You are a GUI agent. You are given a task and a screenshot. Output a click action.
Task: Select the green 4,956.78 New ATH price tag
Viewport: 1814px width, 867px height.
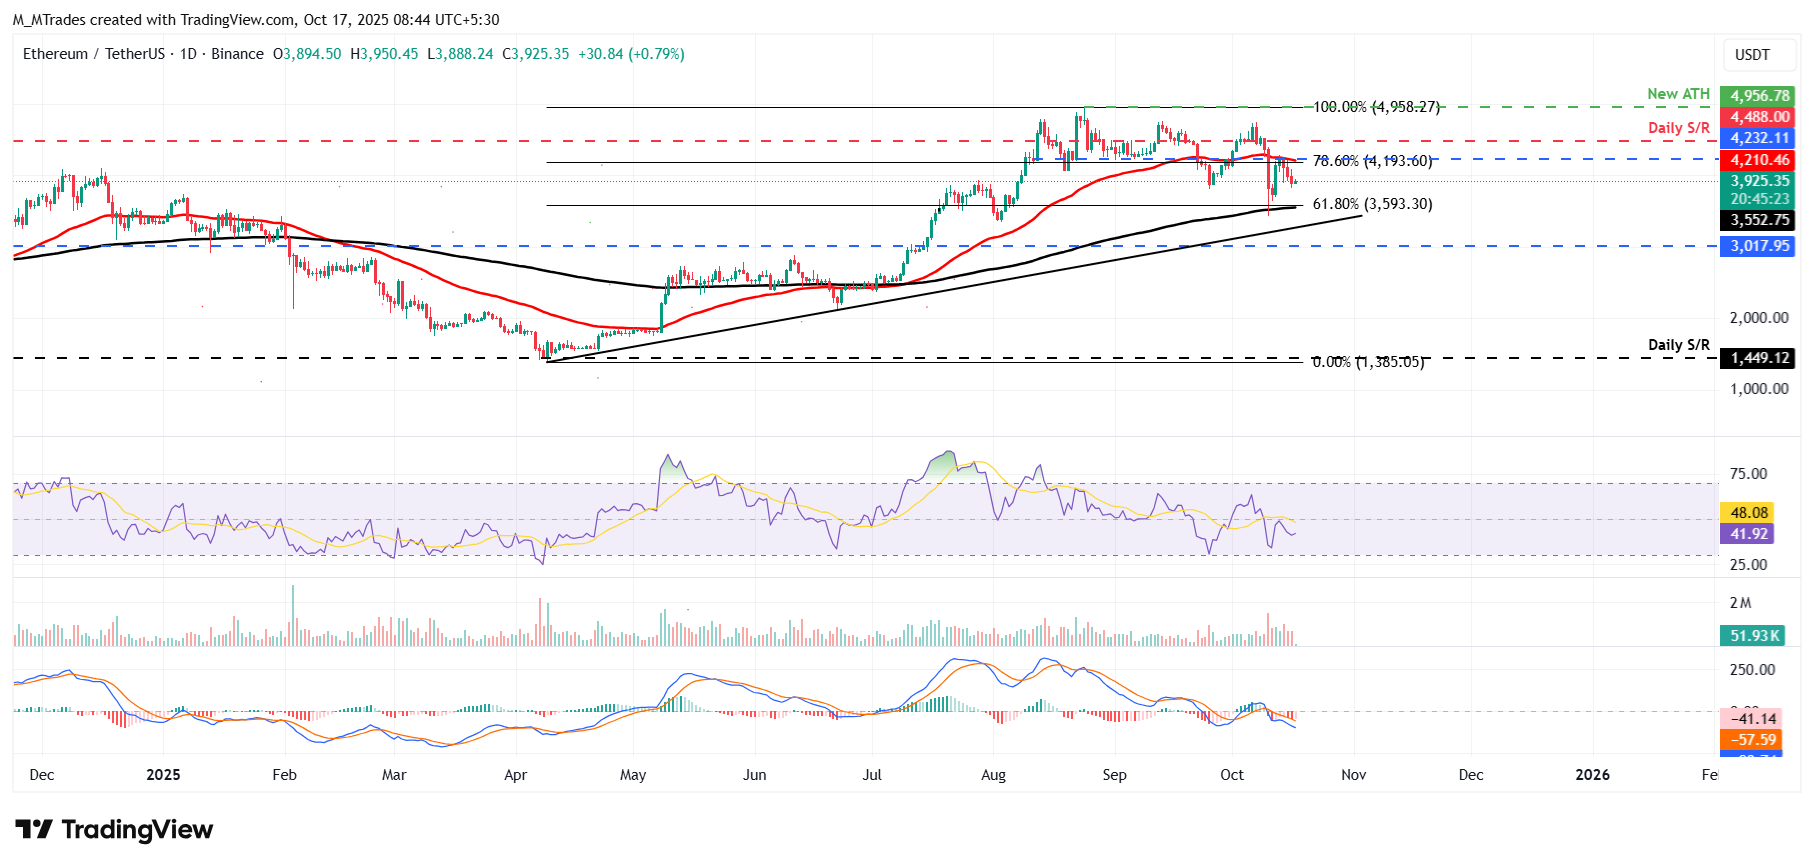click(x=1759, y=96)
